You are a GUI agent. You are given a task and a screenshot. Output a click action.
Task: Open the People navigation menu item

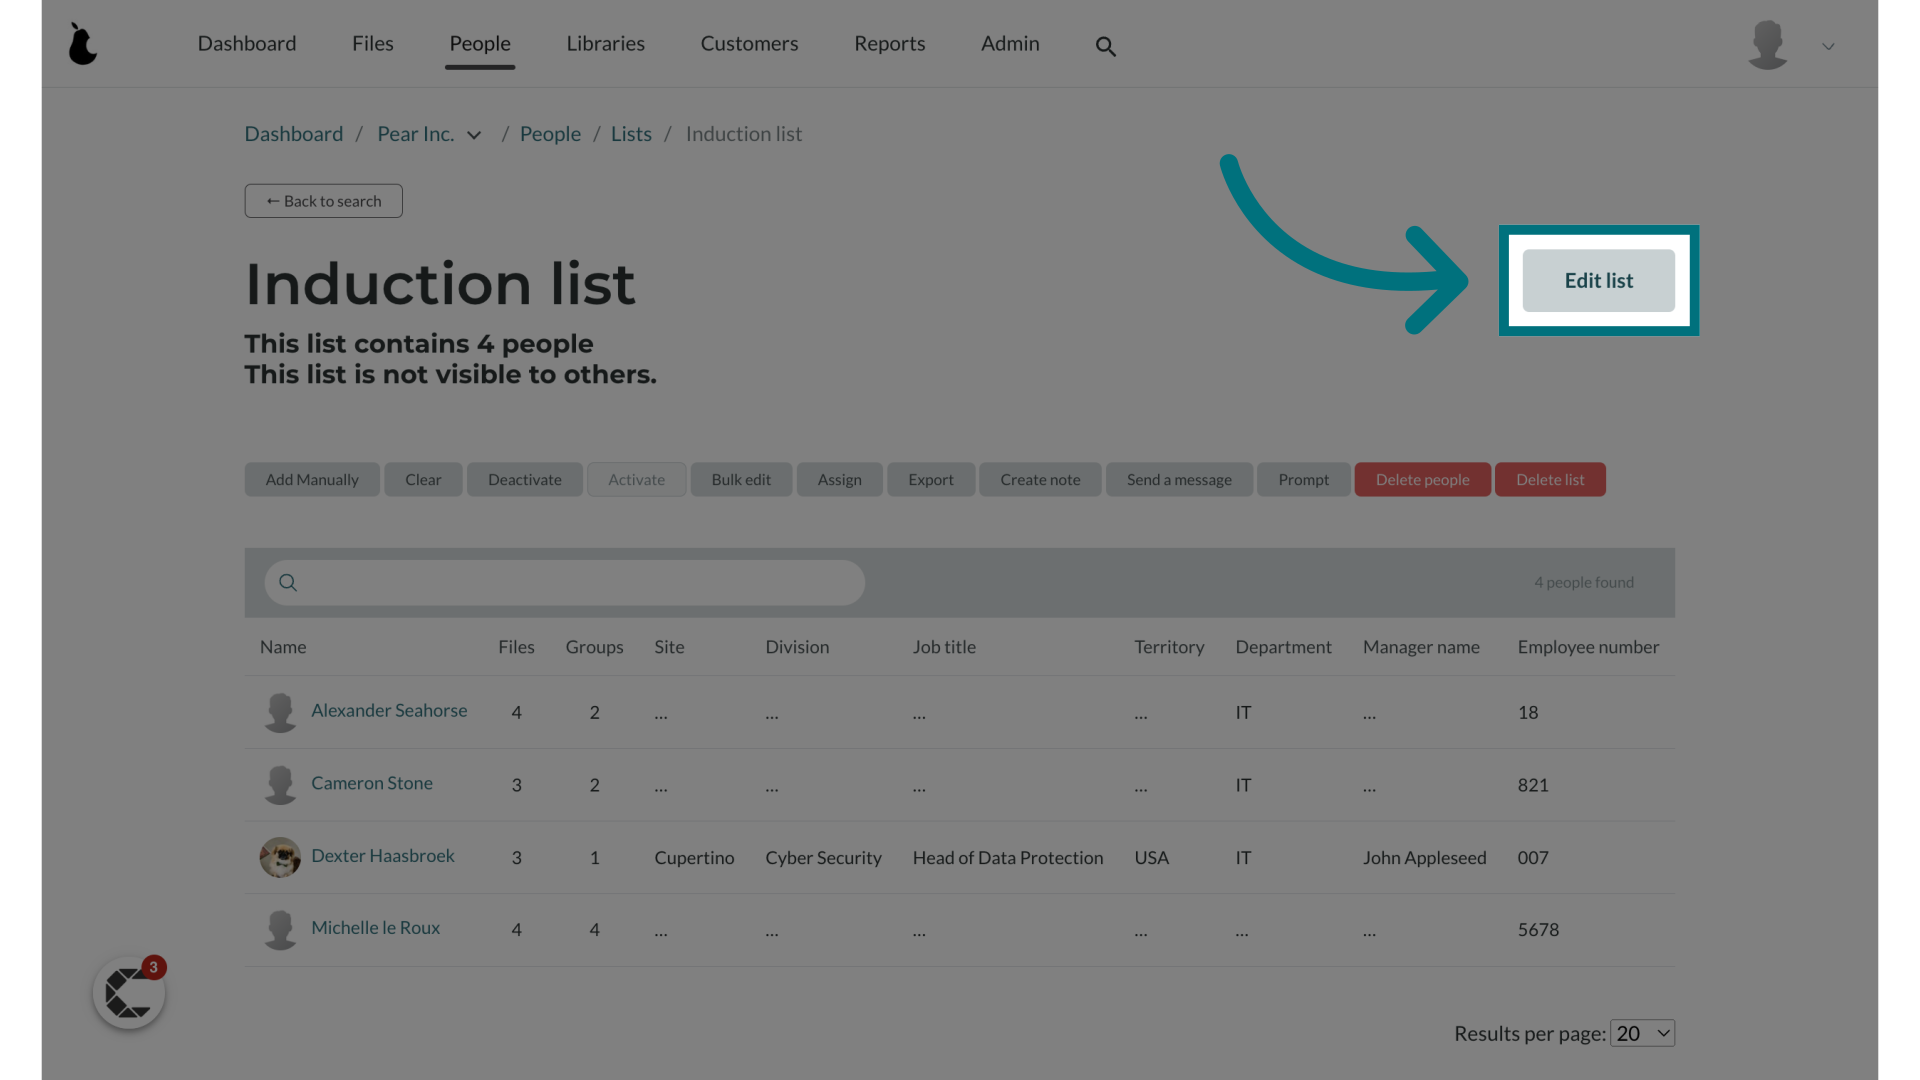479,44
